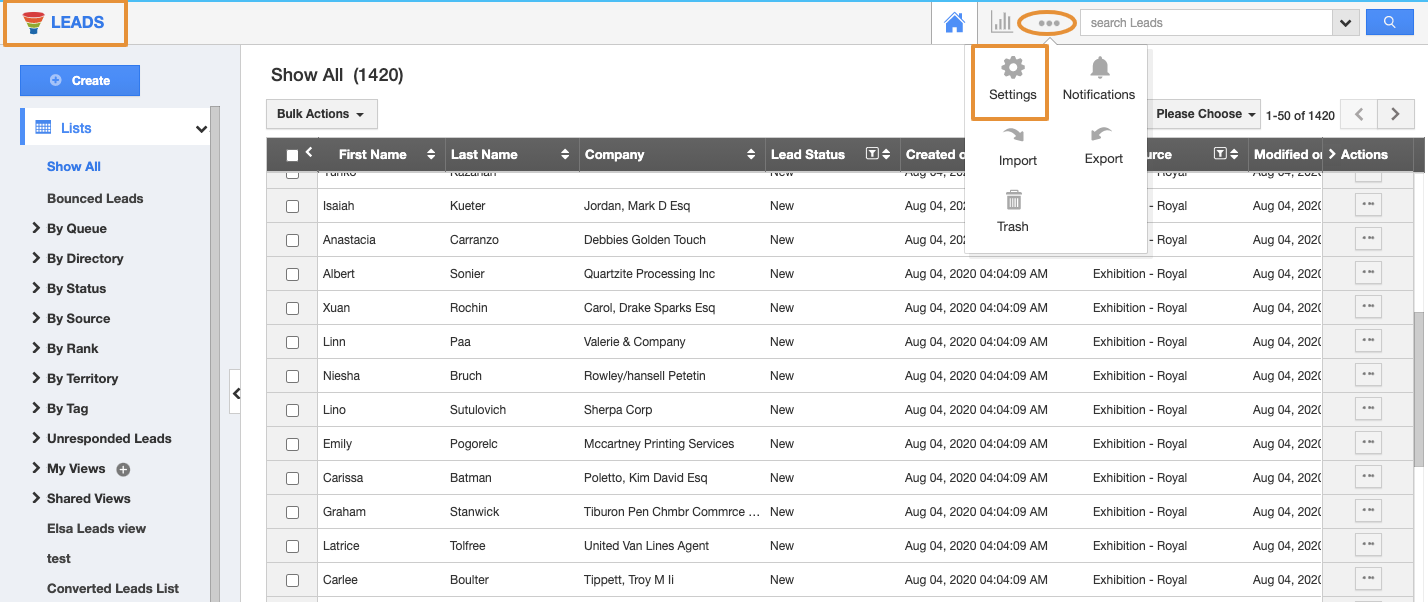Check the box for Isaiah Kueter
Viewport: 1428px width, 602px height.
click(x=293, y=206)
